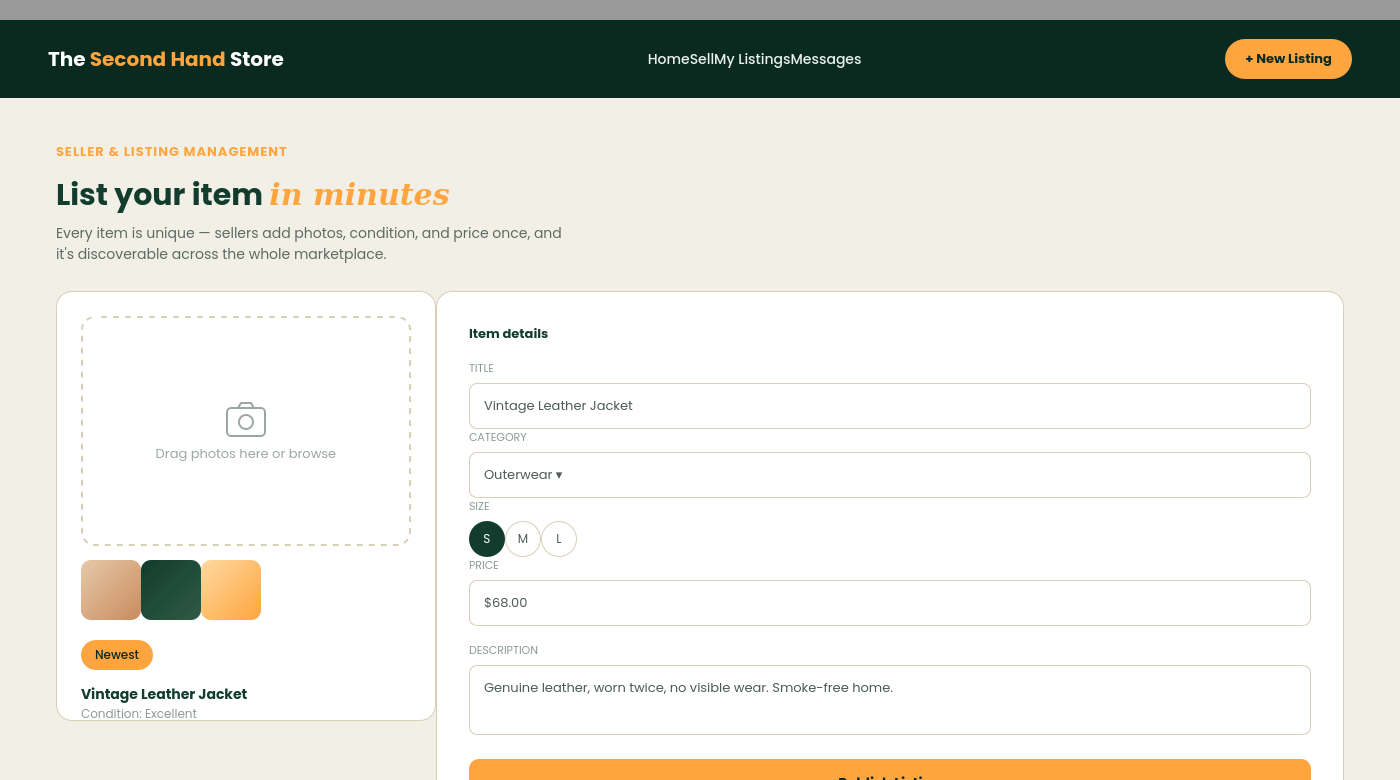
Task: Click The Second Hand Store logo
Action: point(166,59)
